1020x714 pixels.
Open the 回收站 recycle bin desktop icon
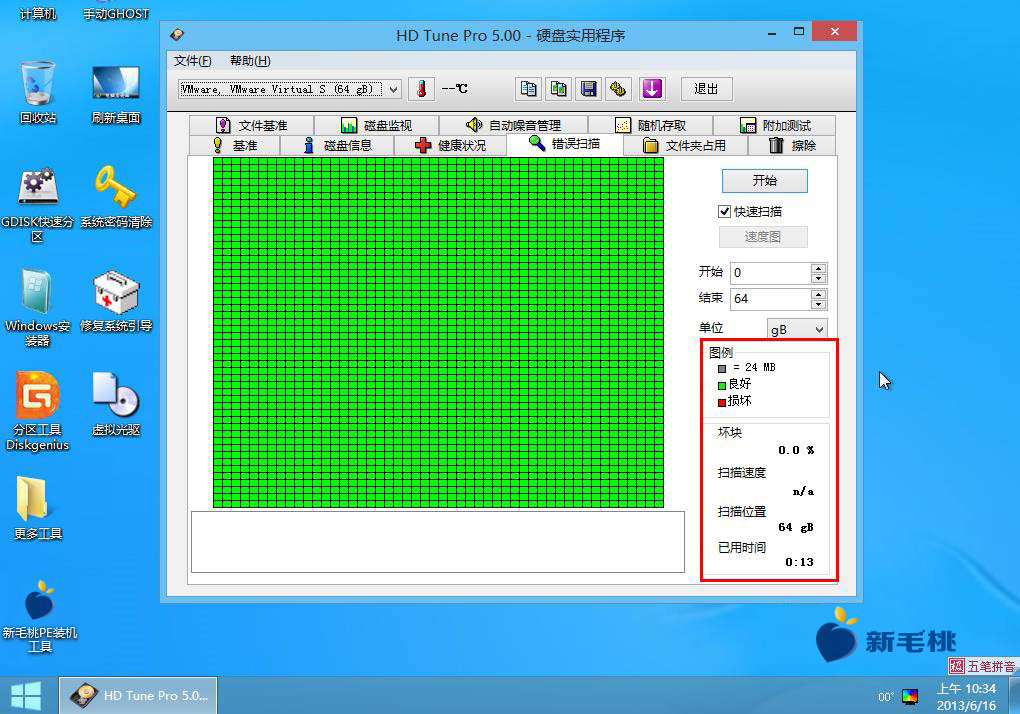pyautogui.click(x=38, y=92)
